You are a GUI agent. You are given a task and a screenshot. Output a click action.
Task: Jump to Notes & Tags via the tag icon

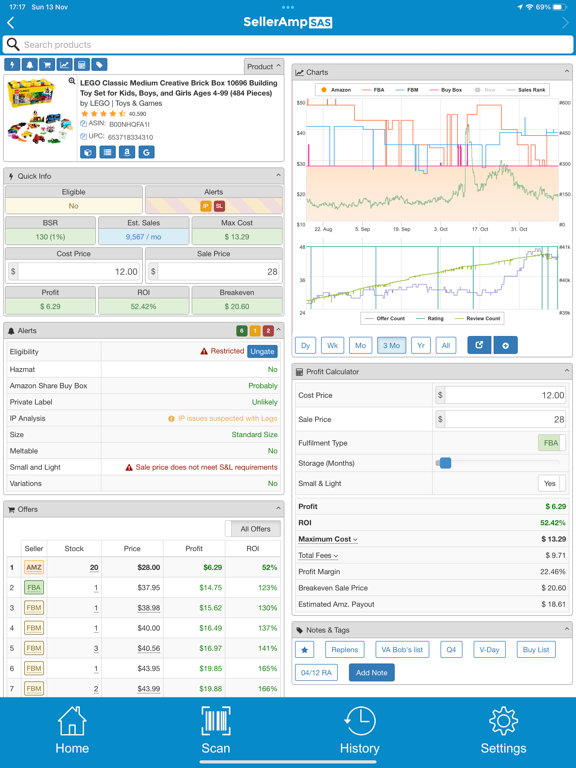99,65
